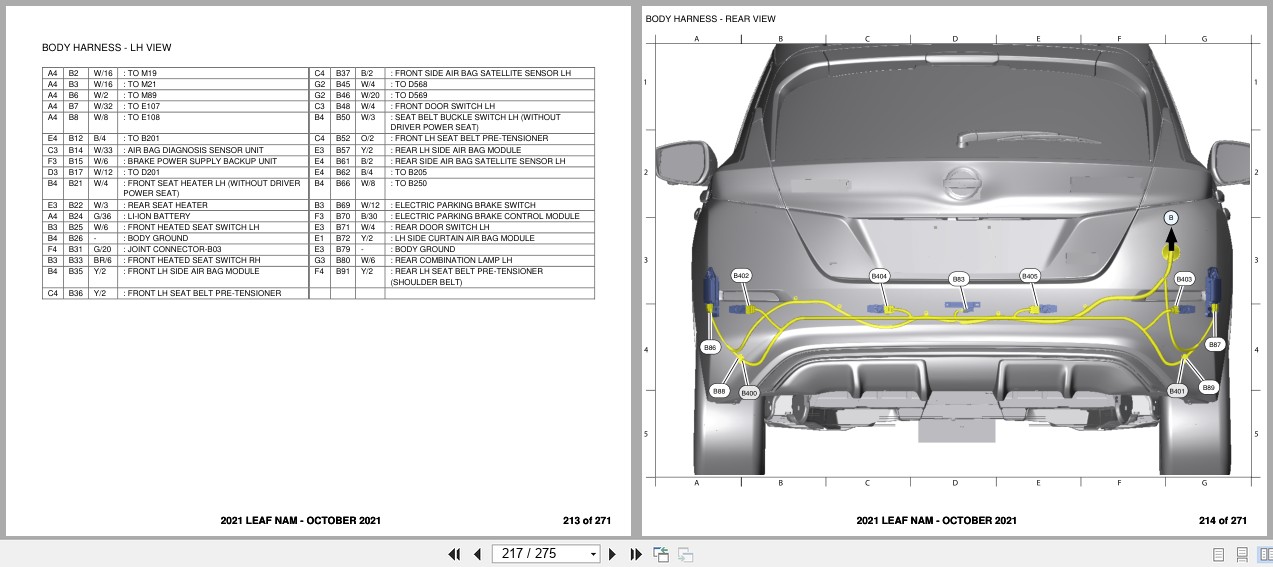The width and height of the screenshot is (1273, 567).
Task: Click the previous view icon
Action: 661,554
